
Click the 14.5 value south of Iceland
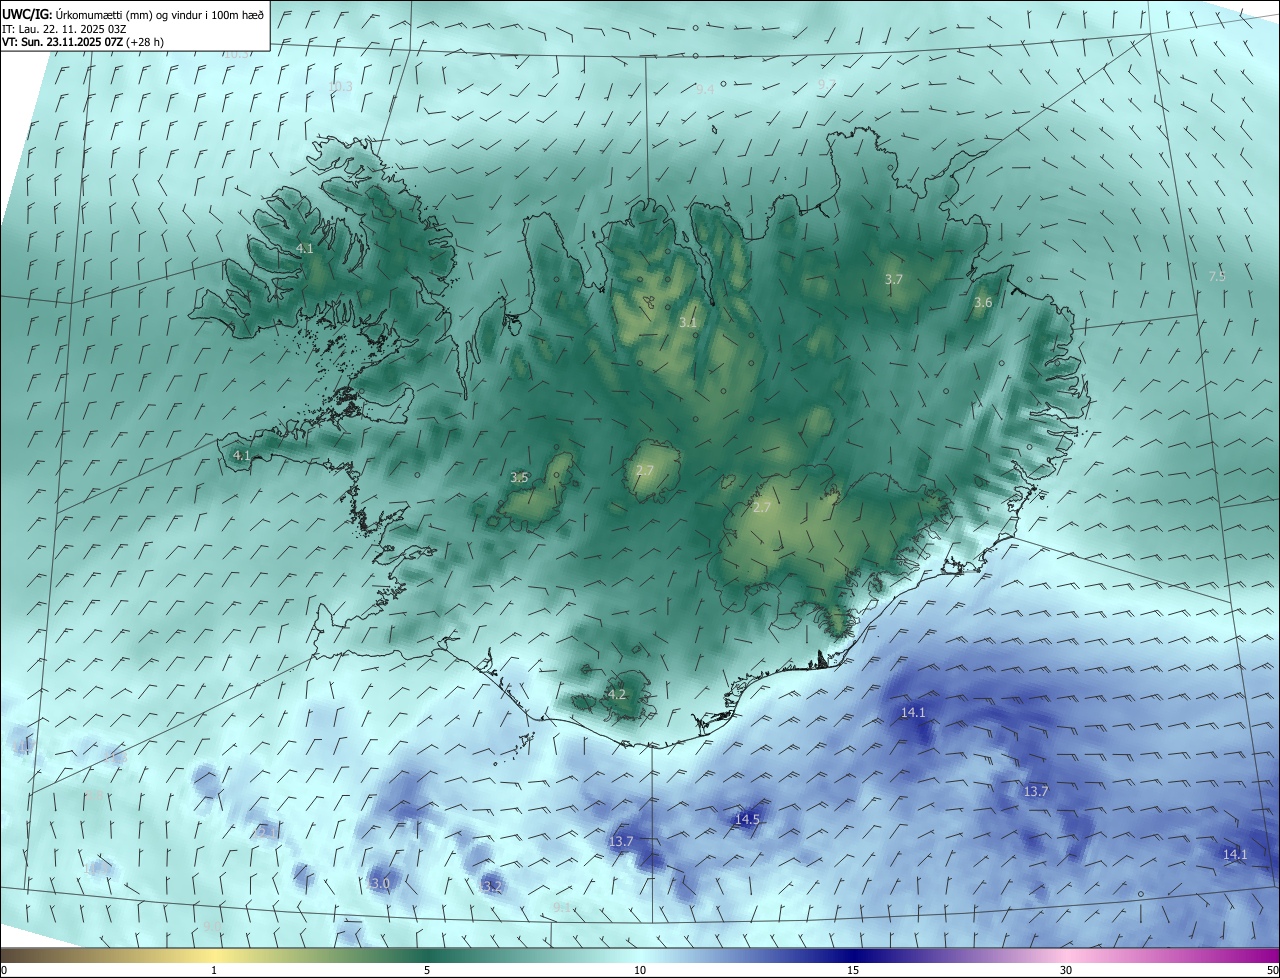coord(747,819)
